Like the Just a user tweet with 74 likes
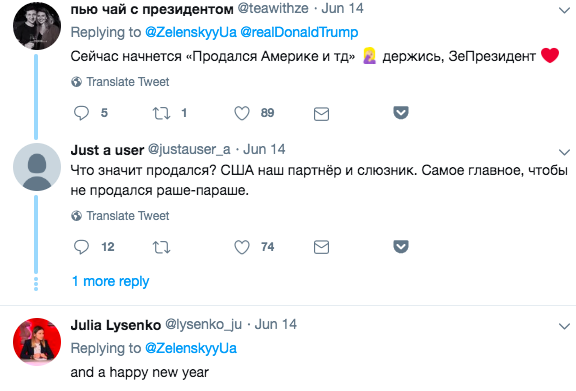Screen dimensions: 576x391 coord(242,247)
